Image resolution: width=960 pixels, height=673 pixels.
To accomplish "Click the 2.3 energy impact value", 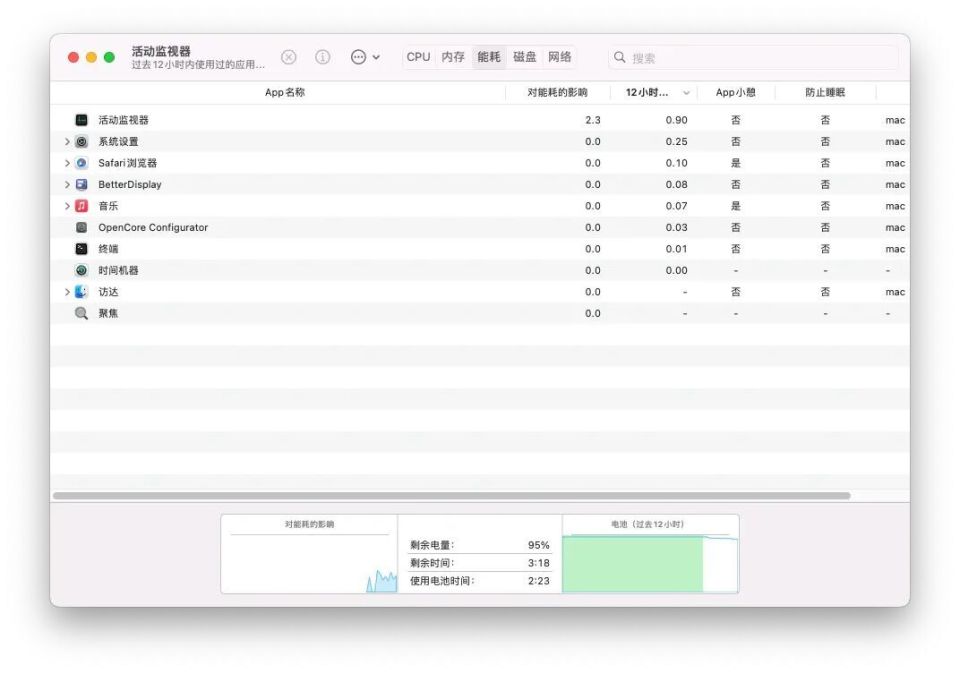I will [593, 120].
